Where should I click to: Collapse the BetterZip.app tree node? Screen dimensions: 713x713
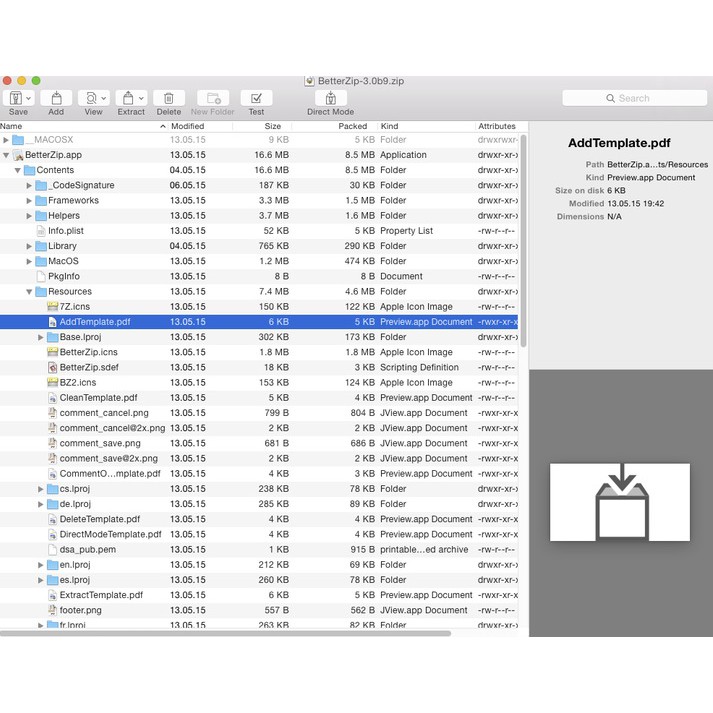(6, 155)
